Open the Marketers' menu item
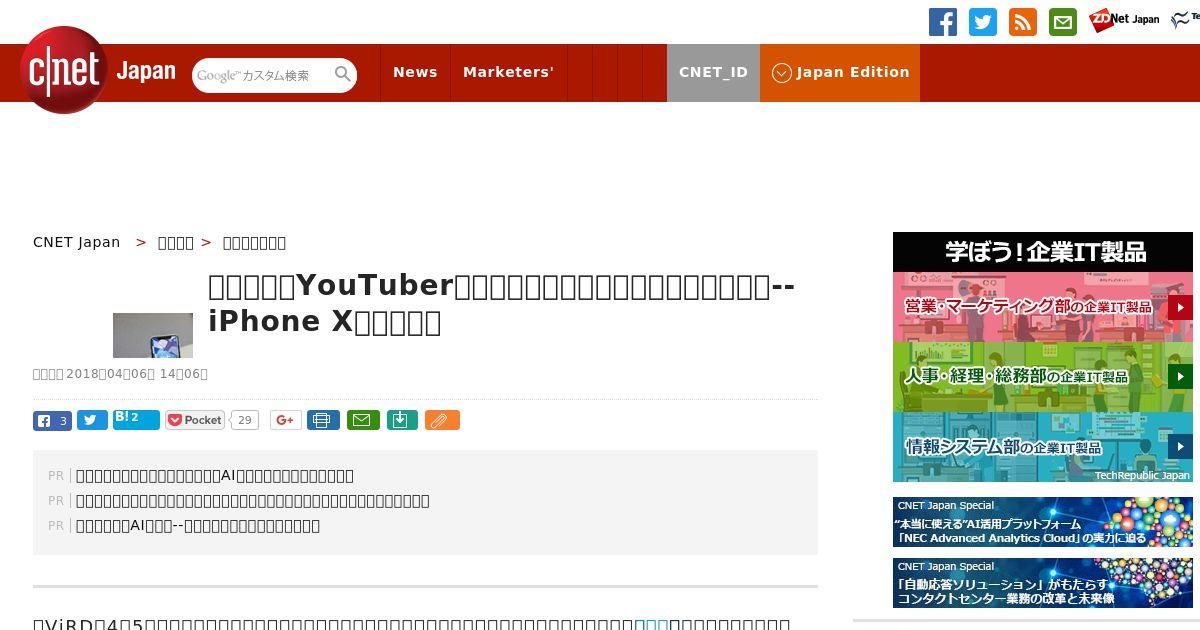The image size is (1200, 630). coord(508,72)
